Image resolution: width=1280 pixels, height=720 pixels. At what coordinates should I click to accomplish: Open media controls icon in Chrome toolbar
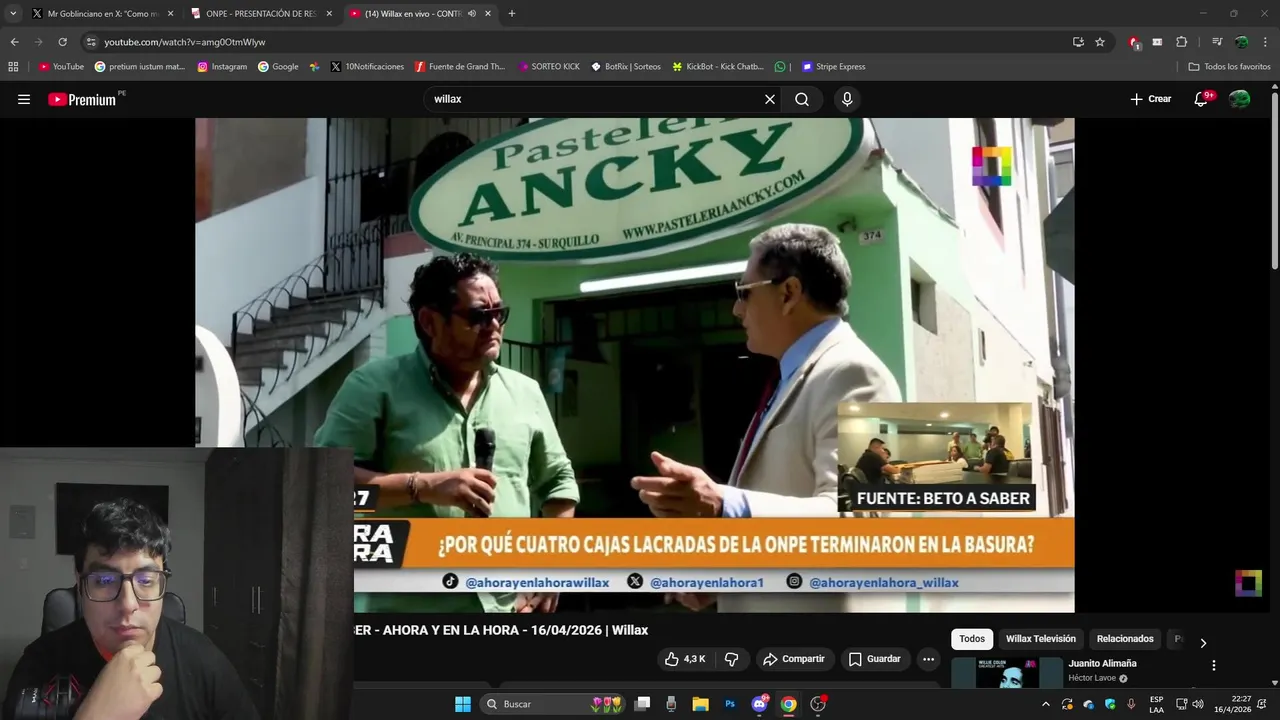click(1217, 42)
